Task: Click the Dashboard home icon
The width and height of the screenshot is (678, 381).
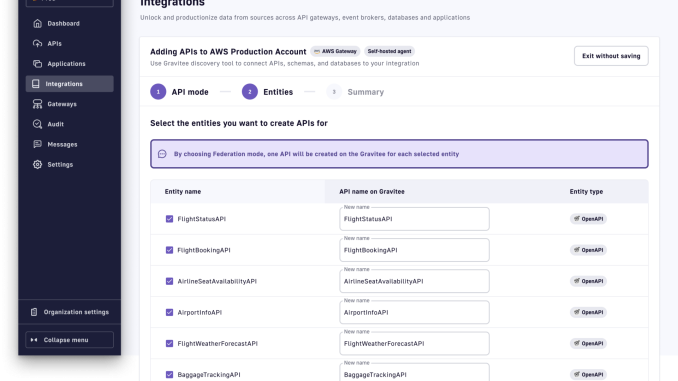Action: [38, 23]
